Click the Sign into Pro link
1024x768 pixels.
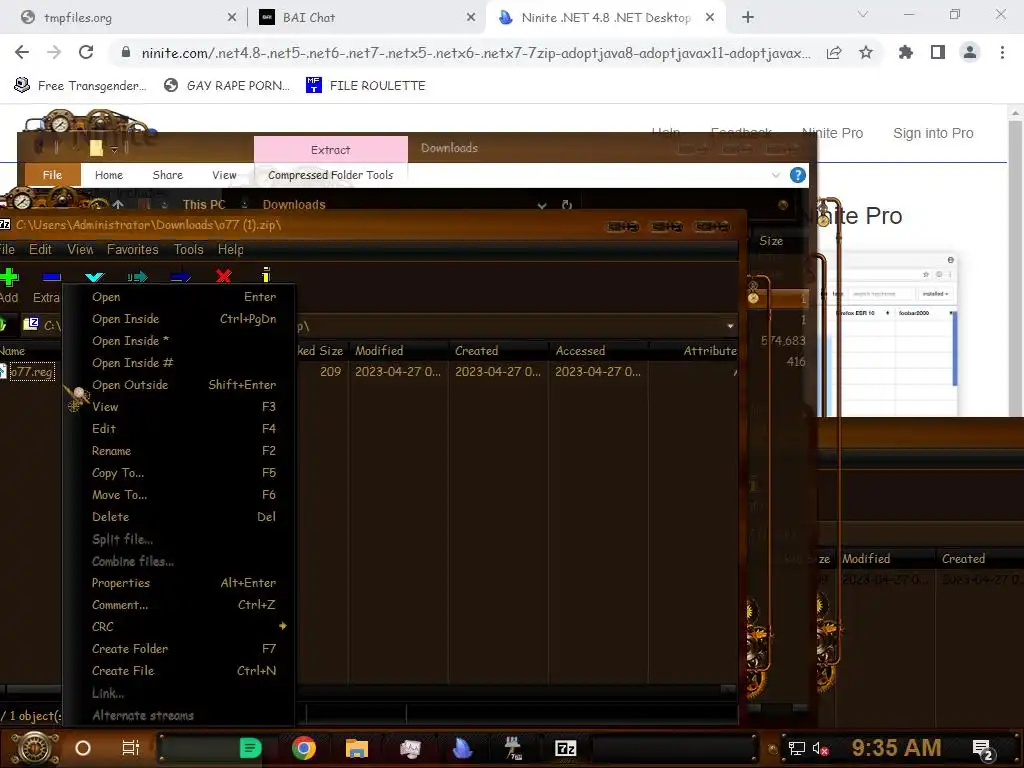(x=933, y=133)
